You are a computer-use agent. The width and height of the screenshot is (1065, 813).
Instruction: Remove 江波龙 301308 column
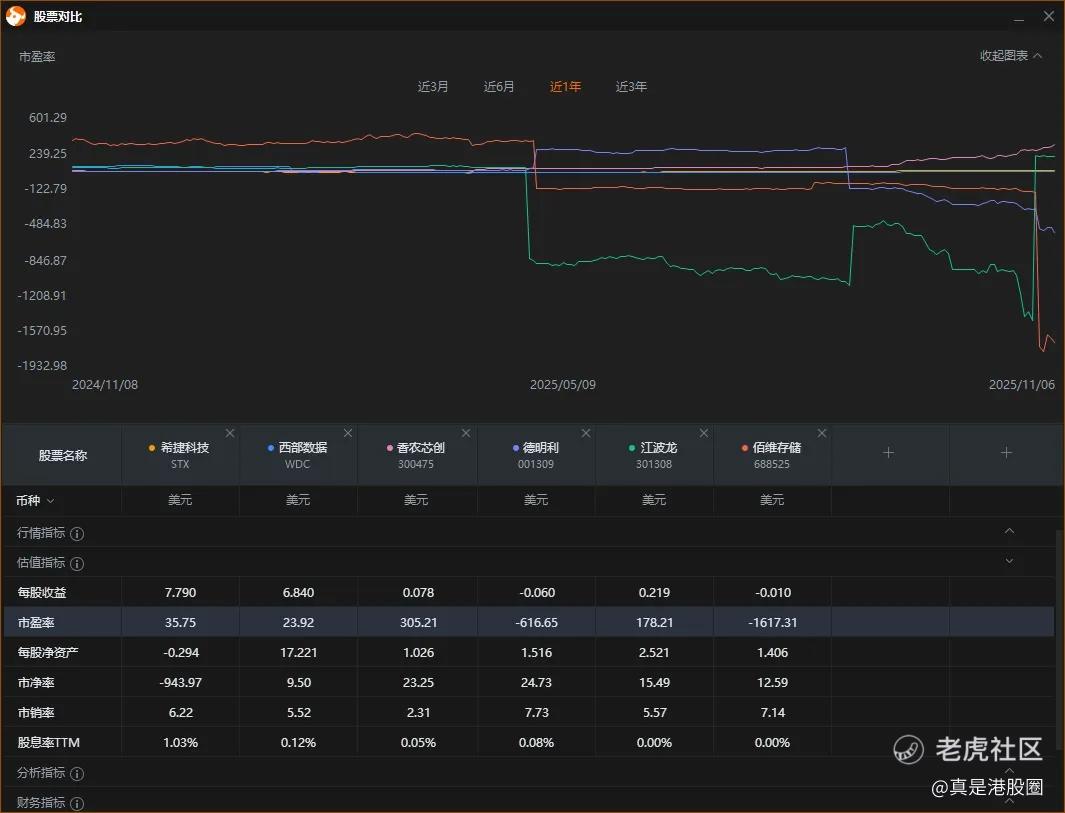(x=704, y=433)
